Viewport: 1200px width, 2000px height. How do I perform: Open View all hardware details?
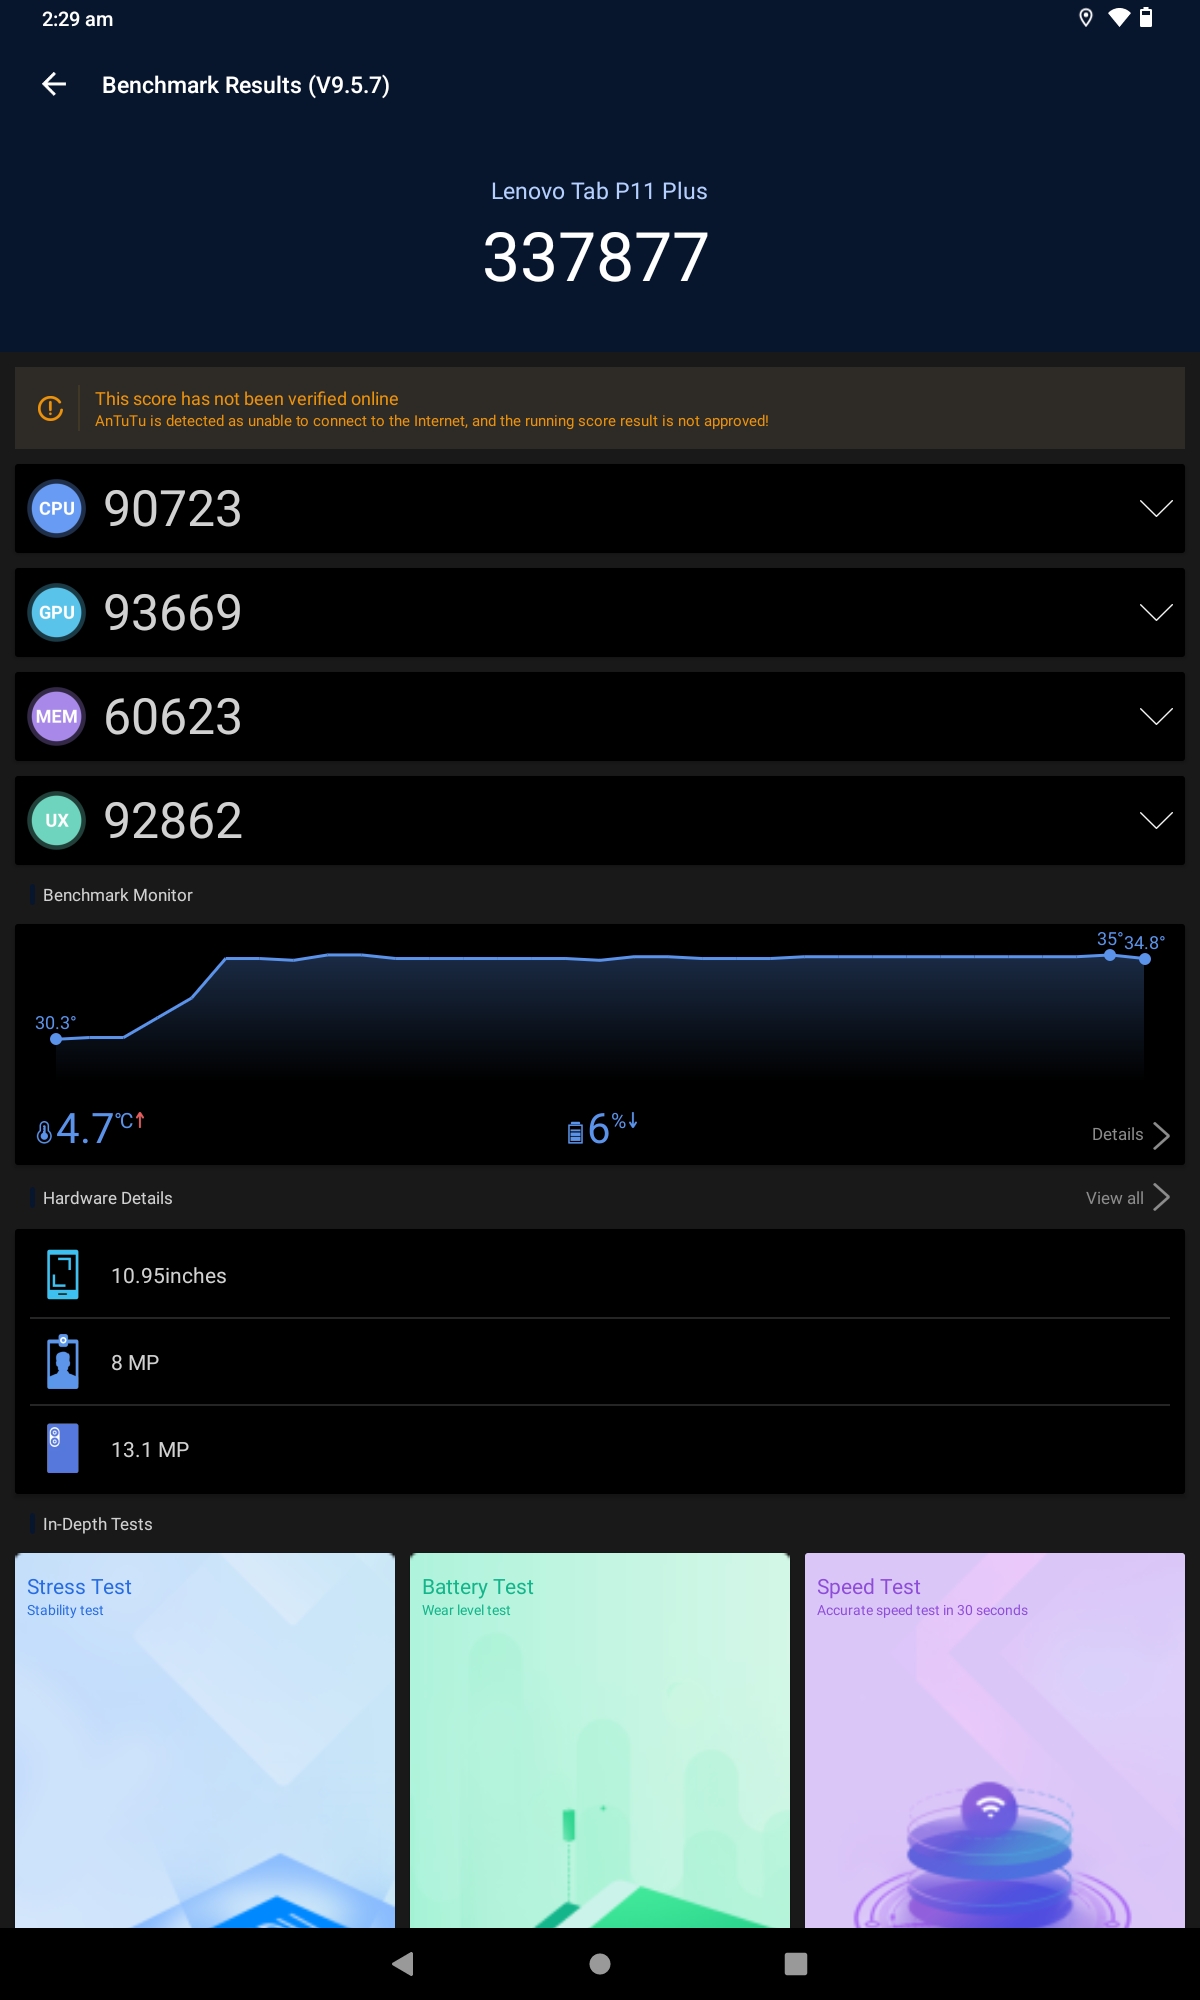[x=1127, y=1198]
